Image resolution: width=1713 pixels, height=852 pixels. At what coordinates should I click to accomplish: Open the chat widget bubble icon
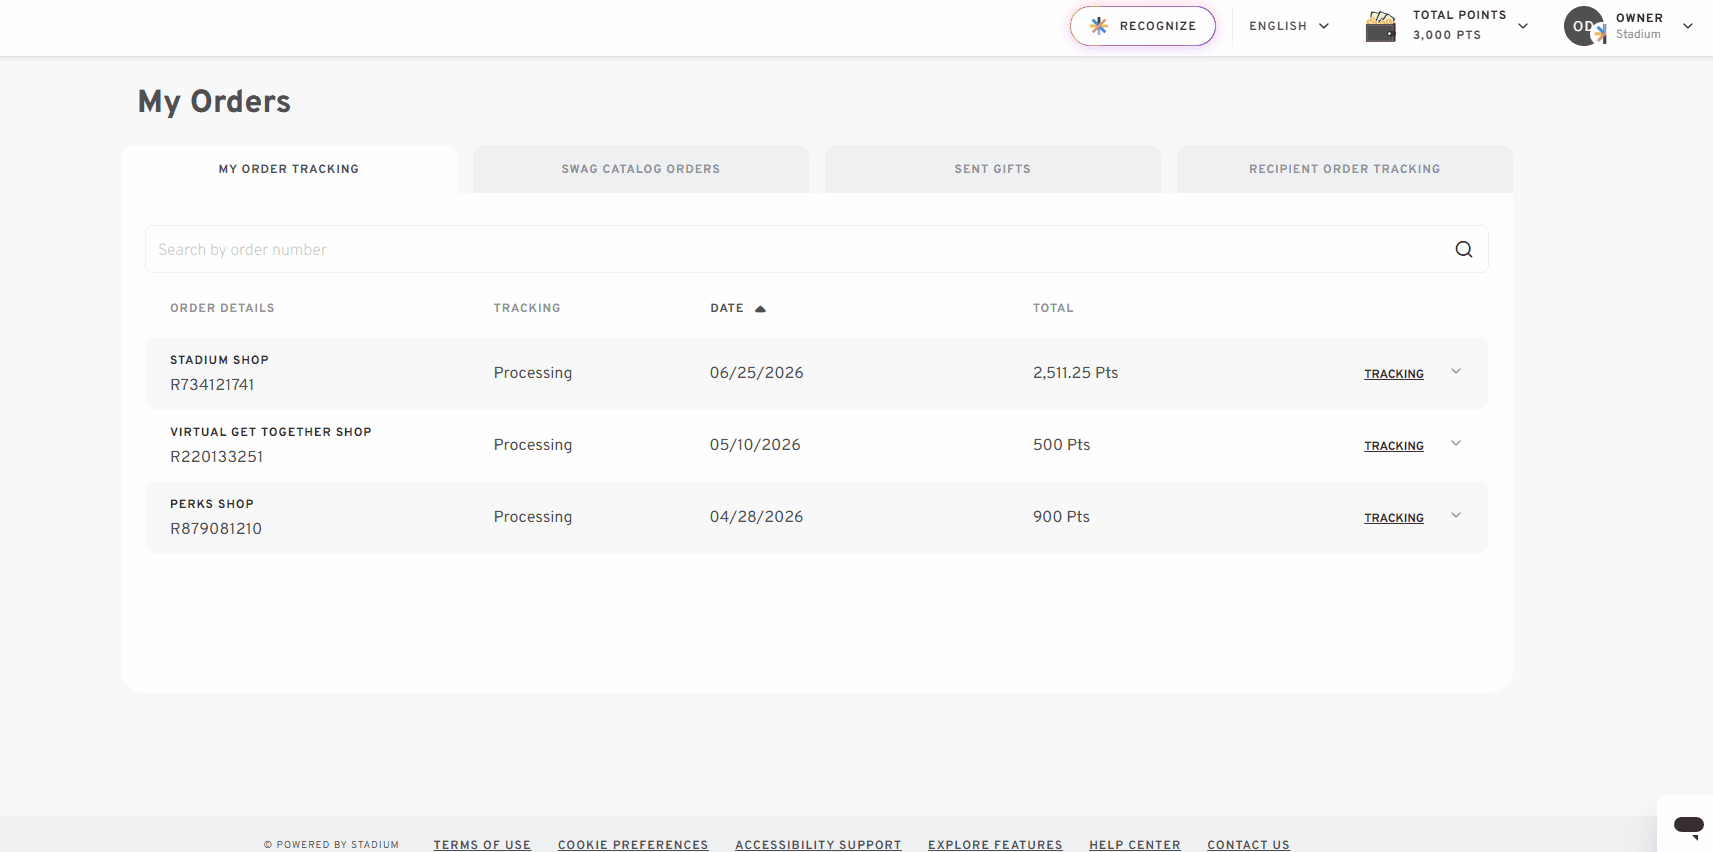pyautogui.click(x=1688, y=826)
